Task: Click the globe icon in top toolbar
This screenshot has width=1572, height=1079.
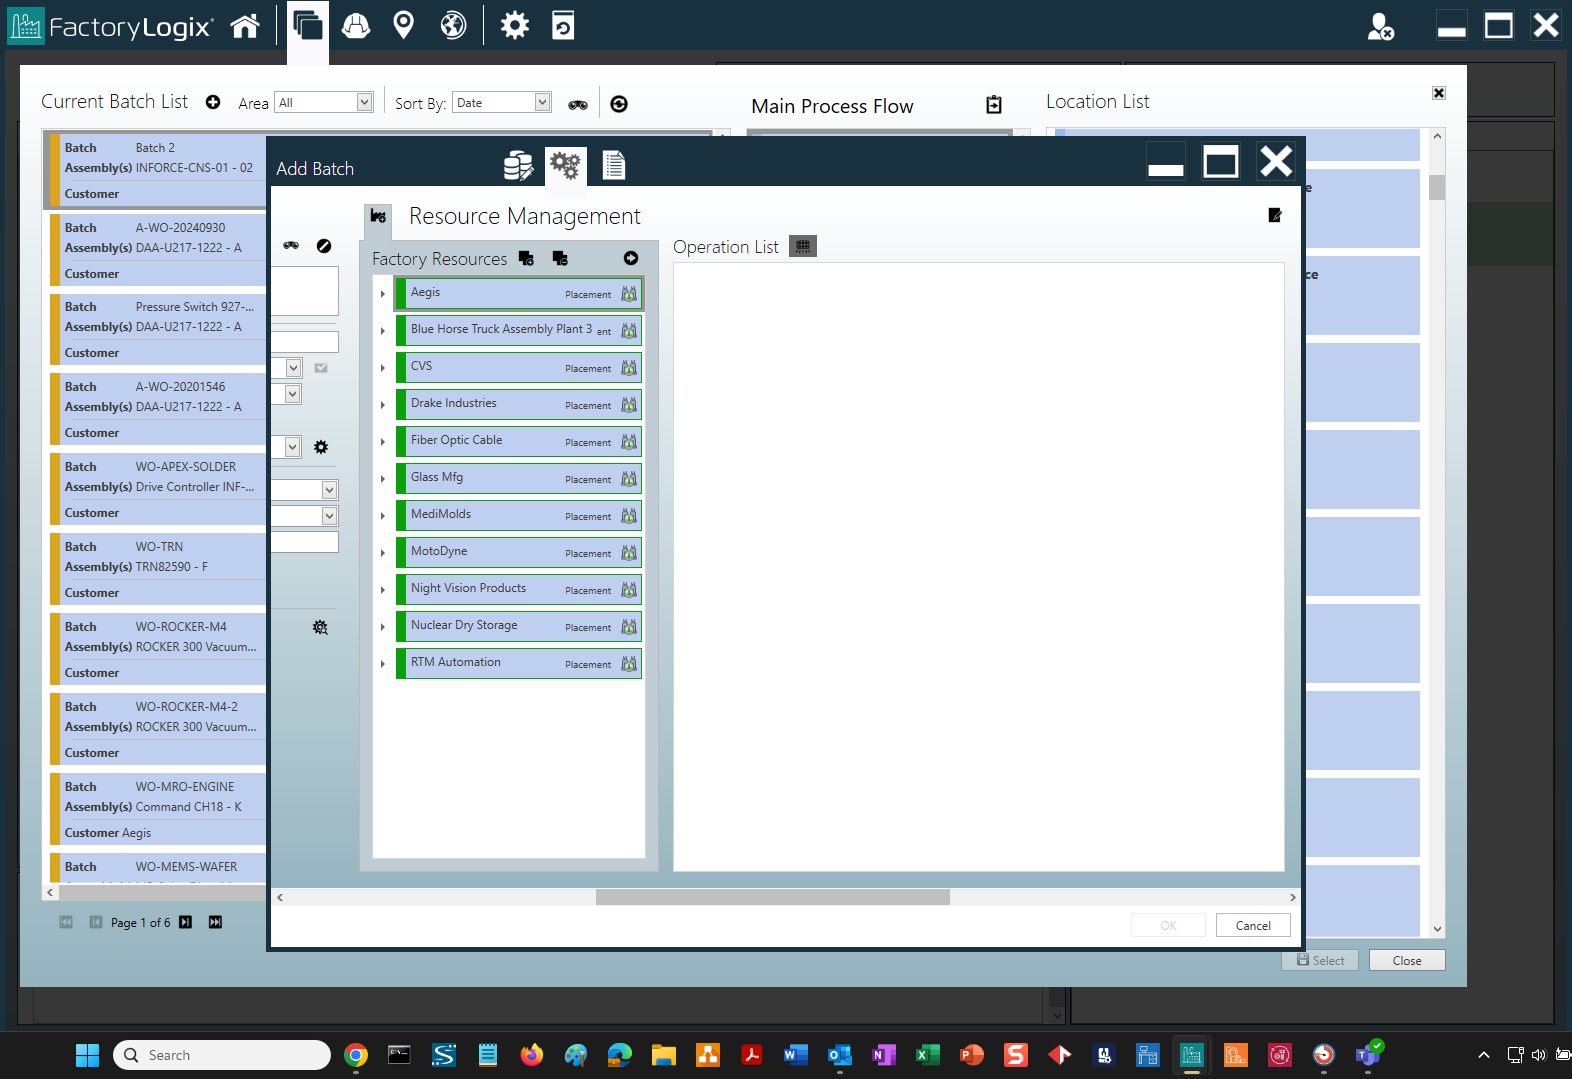Action: pyautogui.click(x=453, y=26)
